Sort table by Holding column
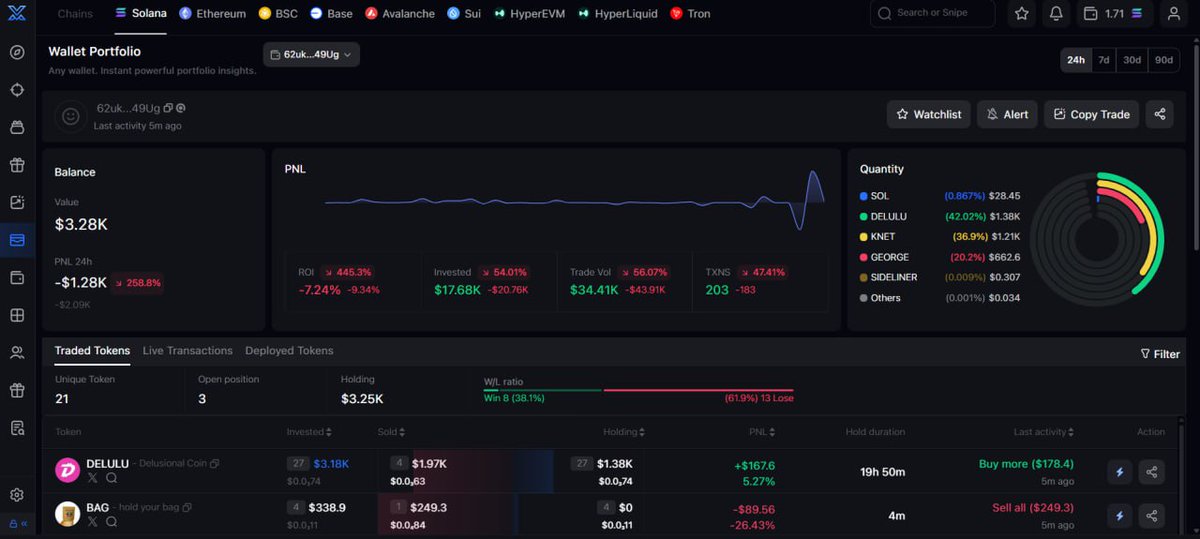Screen dimensions: 1200x539 (x=624, y=432)
